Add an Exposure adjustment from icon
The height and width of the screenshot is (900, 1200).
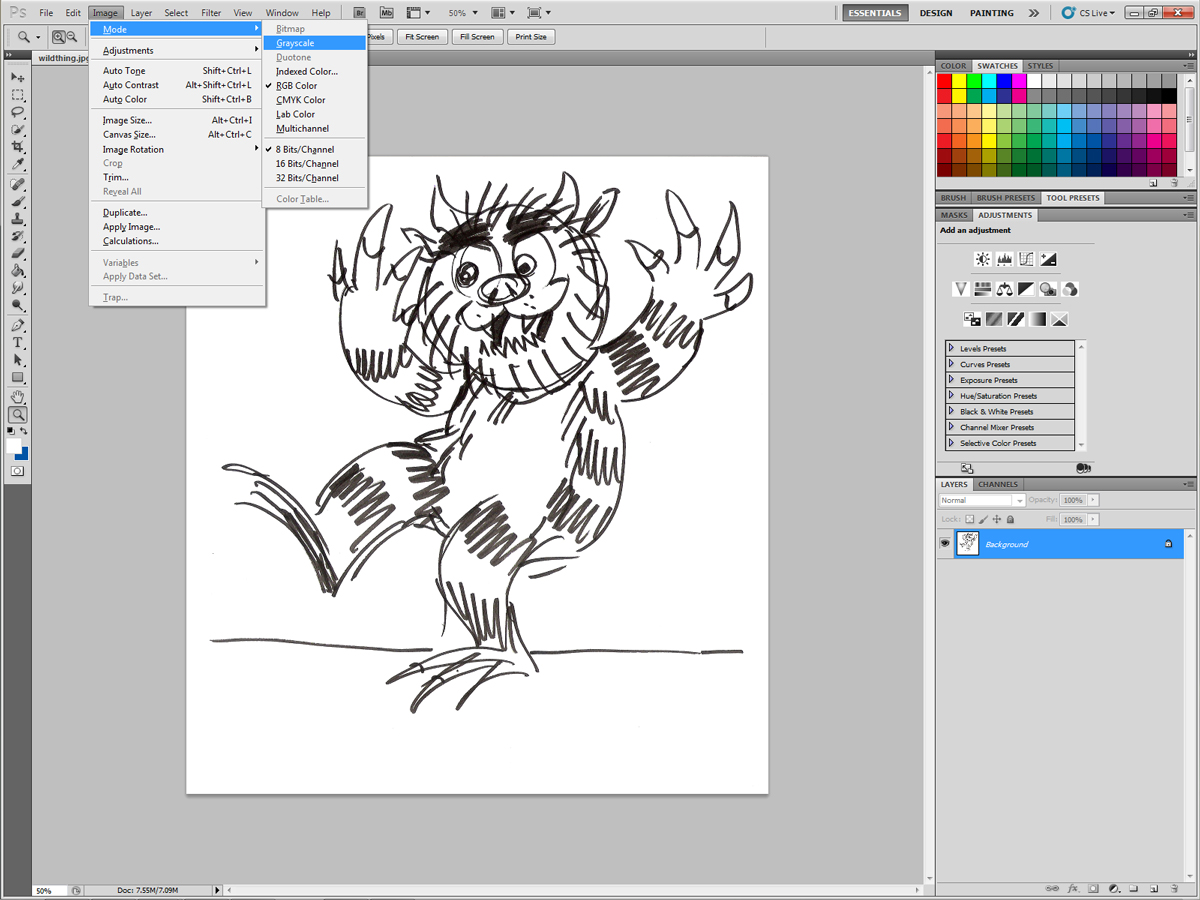(x=1047, y=259)
